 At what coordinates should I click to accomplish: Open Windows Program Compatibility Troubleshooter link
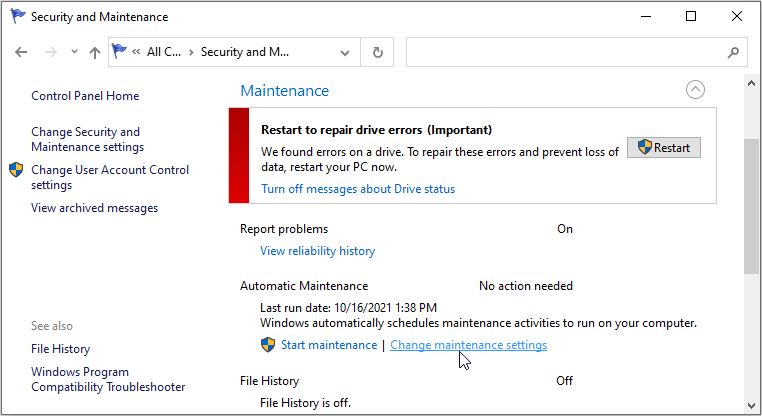108,379
